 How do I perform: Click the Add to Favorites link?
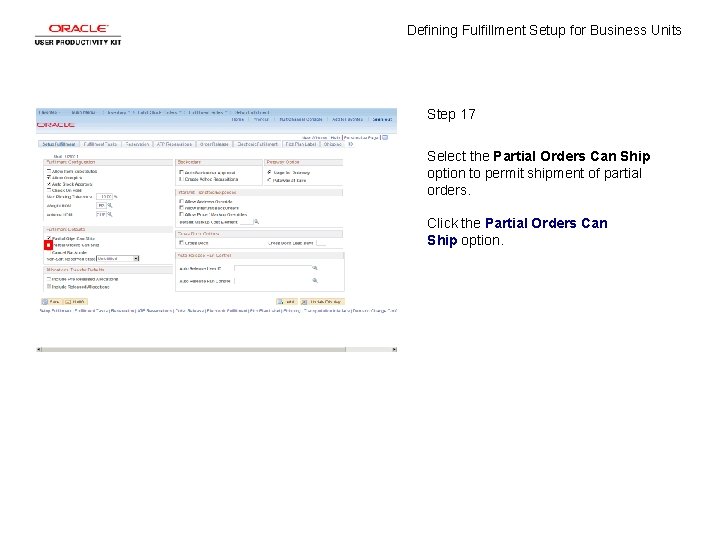coord(347,119)
